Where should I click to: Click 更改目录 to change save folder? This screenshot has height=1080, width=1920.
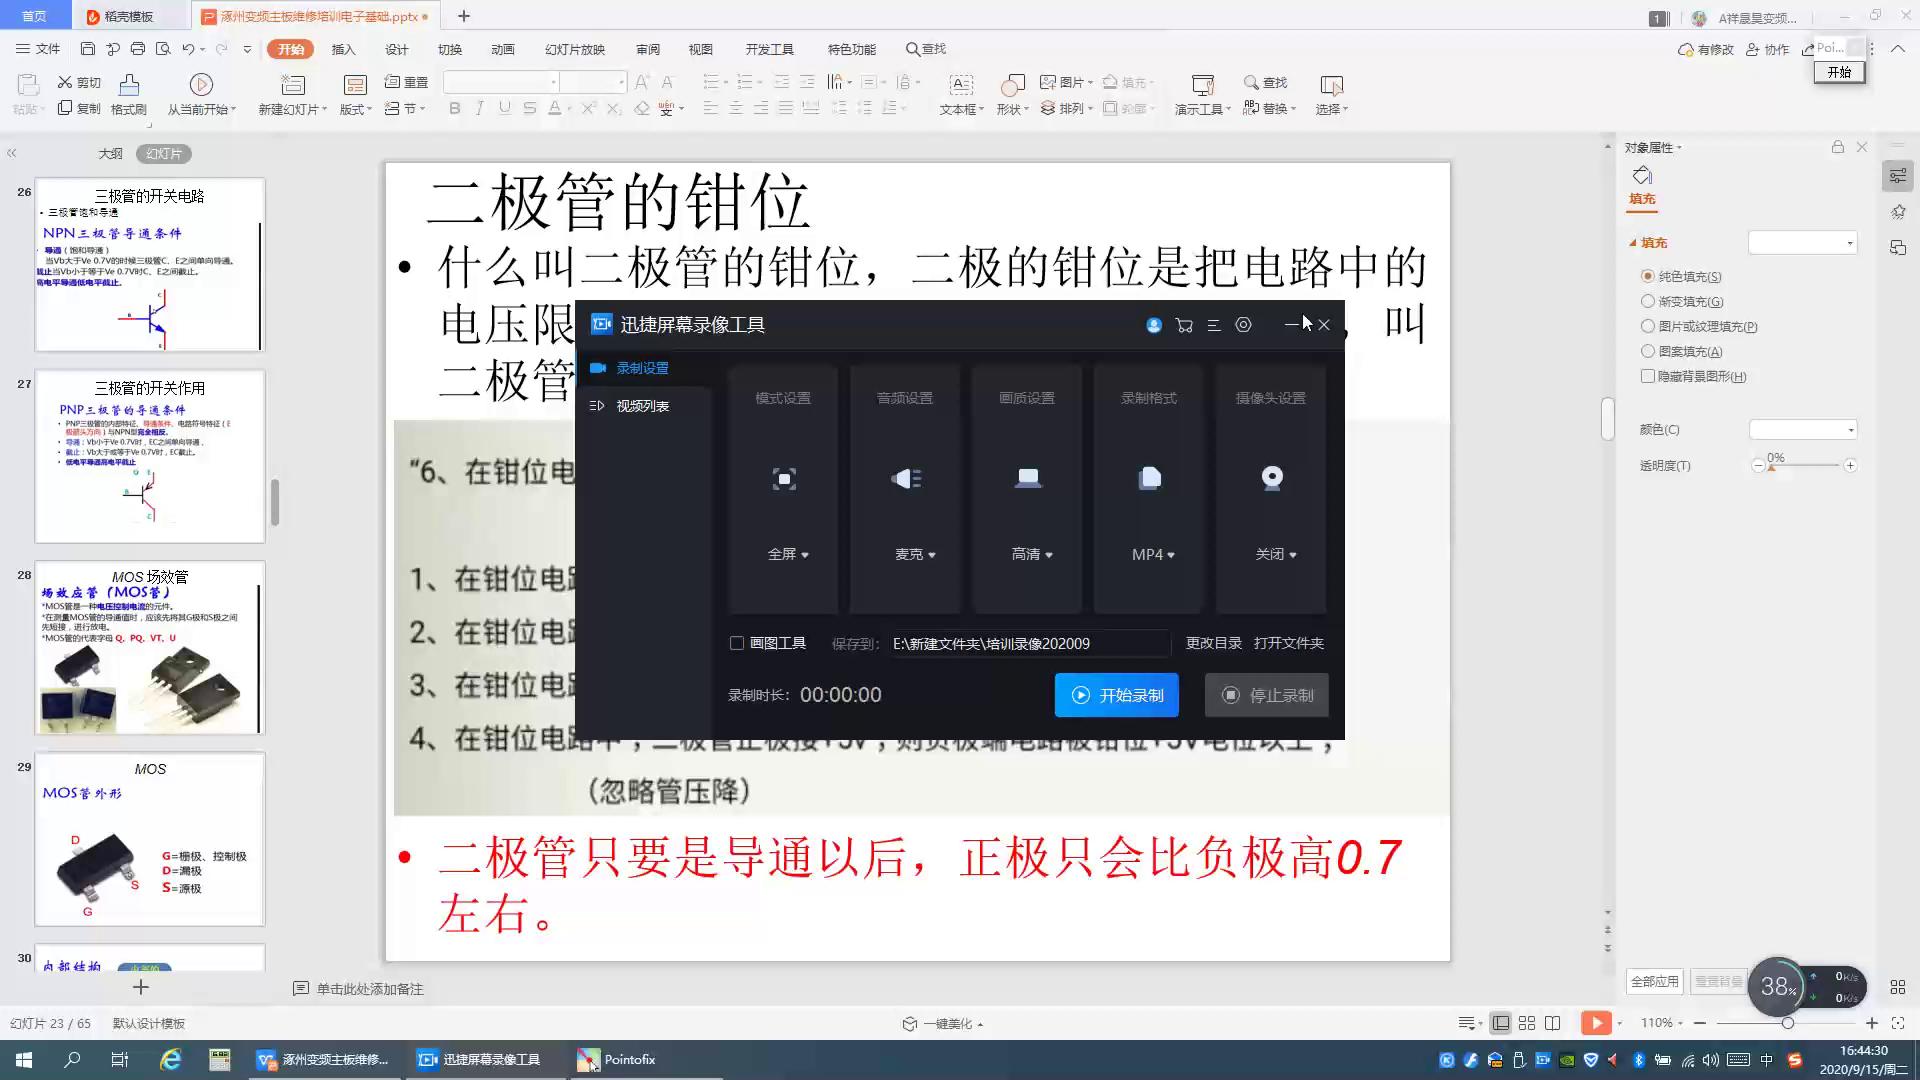pyautogui.click(x=1213, y=643)
